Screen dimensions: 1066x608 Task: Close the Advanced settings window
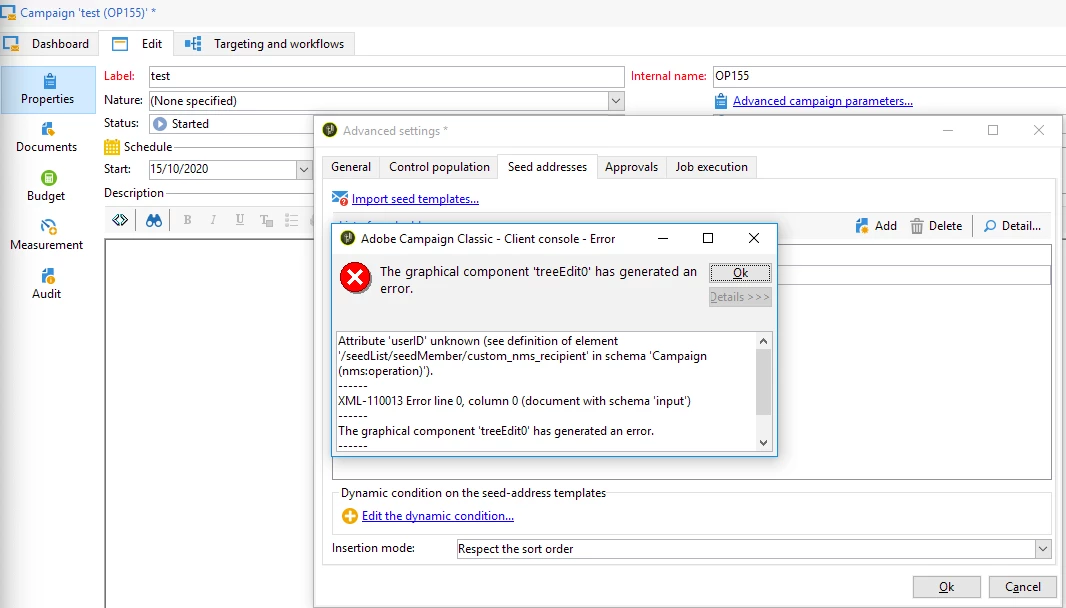(x=1039, y=130)
